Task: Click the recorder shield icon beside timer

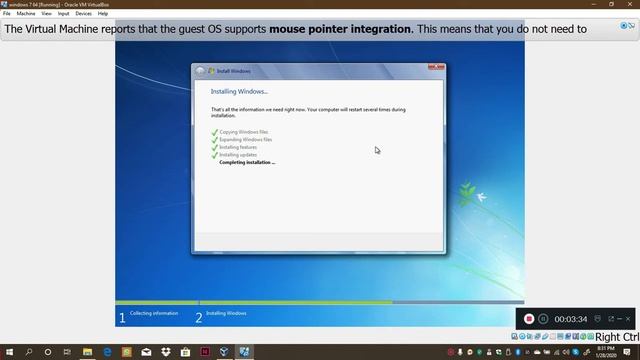Action: click(598, 319)
